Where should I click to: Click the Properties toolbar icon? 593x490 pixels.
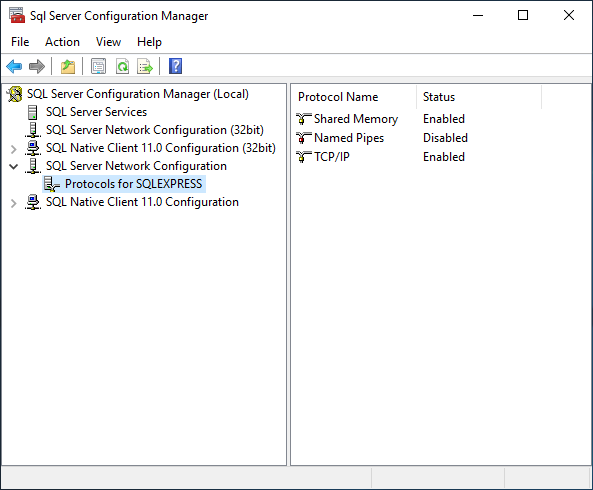98,67
